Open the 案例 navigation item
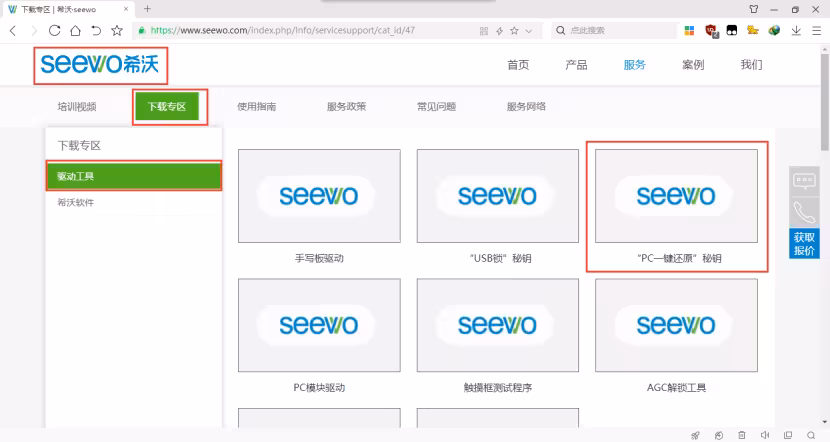Image resolution: width=830 pixels, height=442 pixels. point(693,65)
